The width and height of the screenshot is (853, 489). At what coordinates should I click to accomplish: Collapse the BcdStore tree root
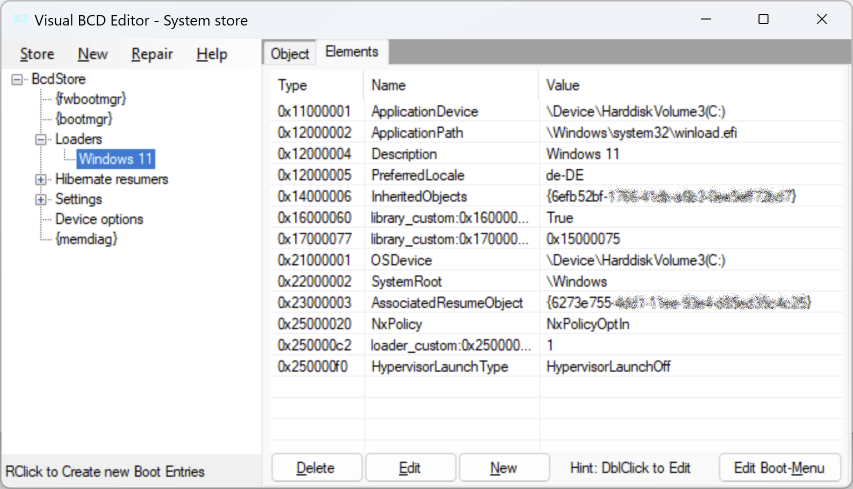tap(18, 79)
